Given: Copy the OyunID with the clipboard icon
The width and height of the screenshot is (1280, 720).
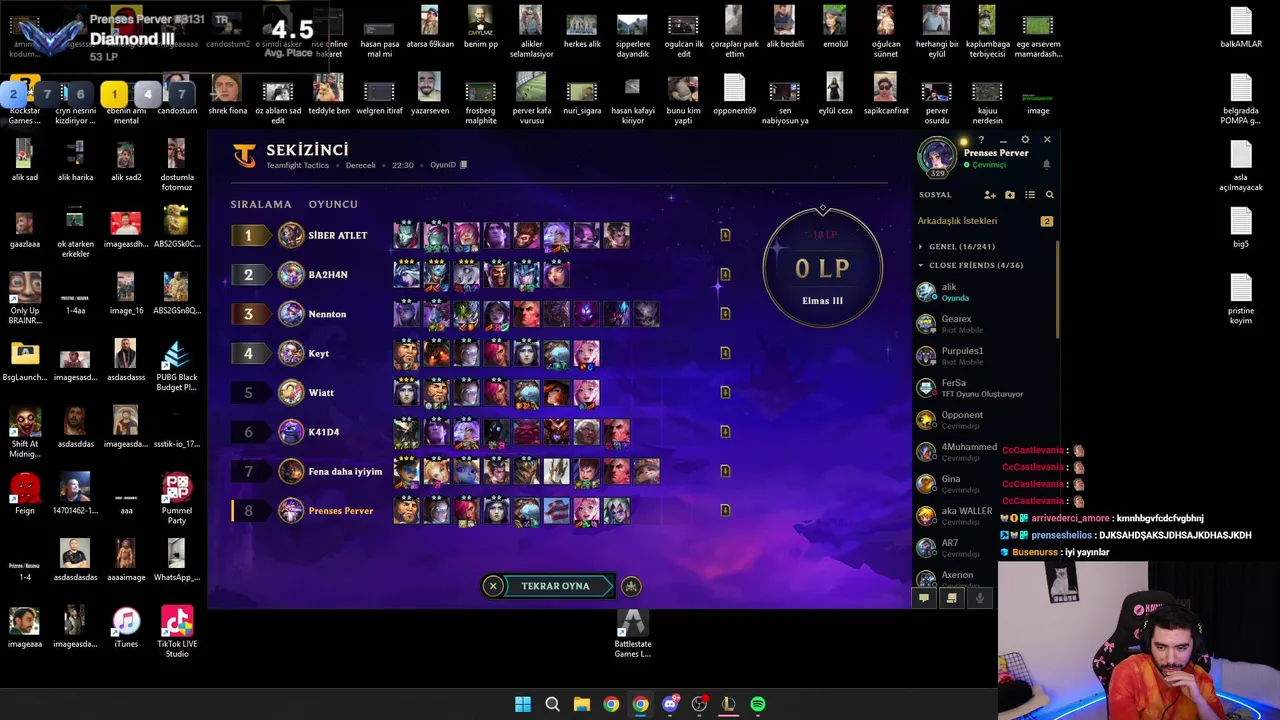Looking at the screenshot, I should click(463, 165).
